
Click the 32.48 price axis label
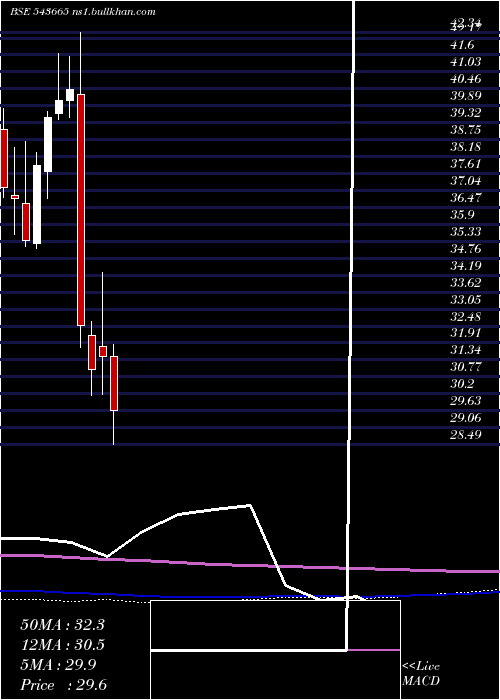[465, 317]
